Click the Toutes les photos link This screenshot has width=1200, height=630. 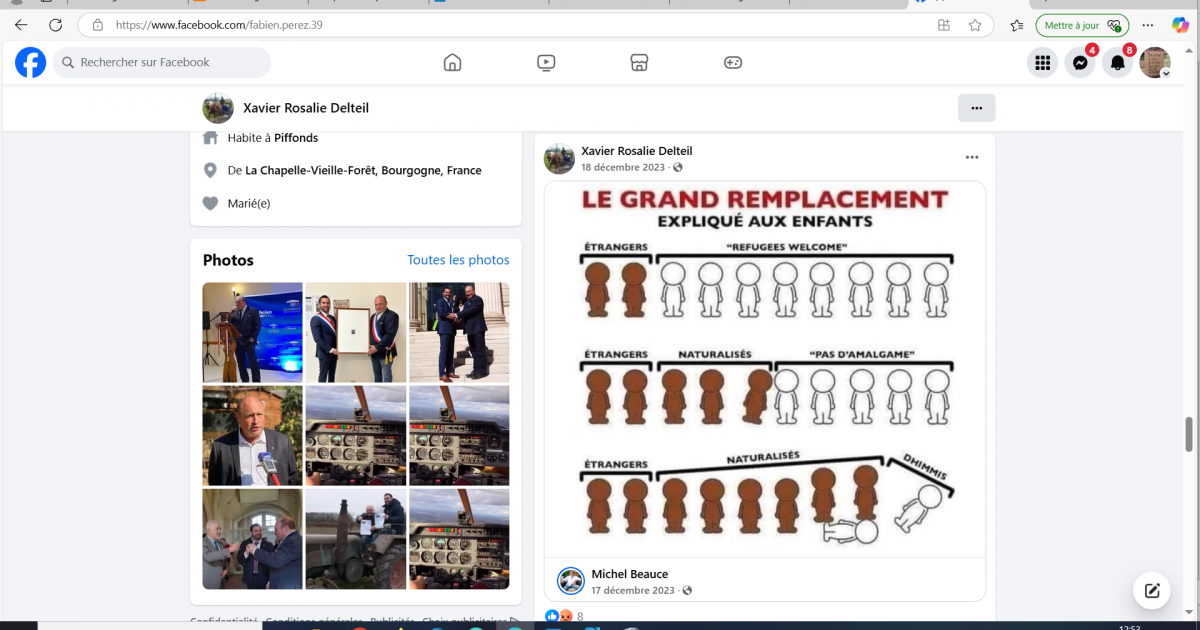458,260
